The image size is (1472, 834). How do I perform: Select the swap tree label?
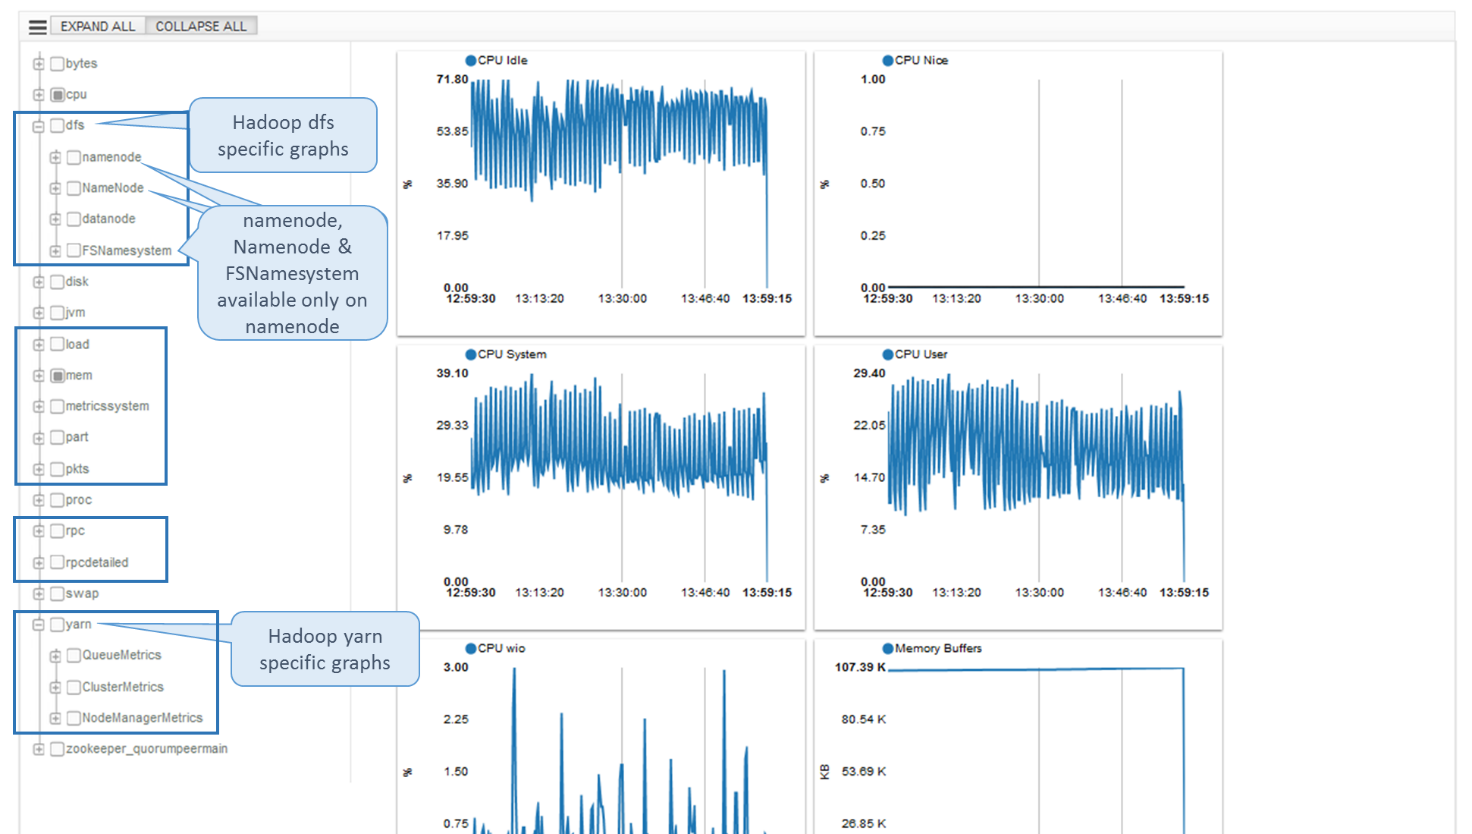82,593
